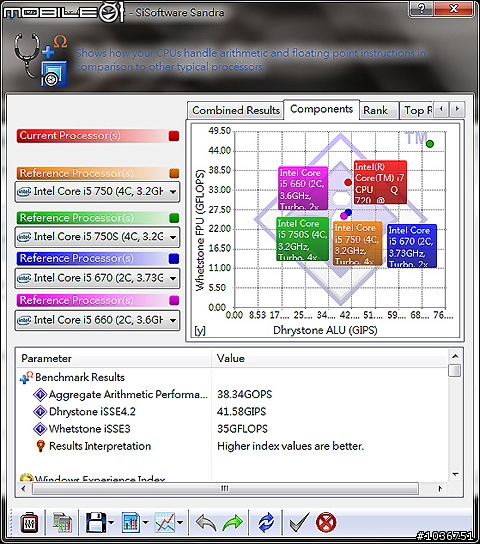Open the Intel Core i5 750S reference dropdown
Viewport: 480px width, 544px height.
(97, 237)
